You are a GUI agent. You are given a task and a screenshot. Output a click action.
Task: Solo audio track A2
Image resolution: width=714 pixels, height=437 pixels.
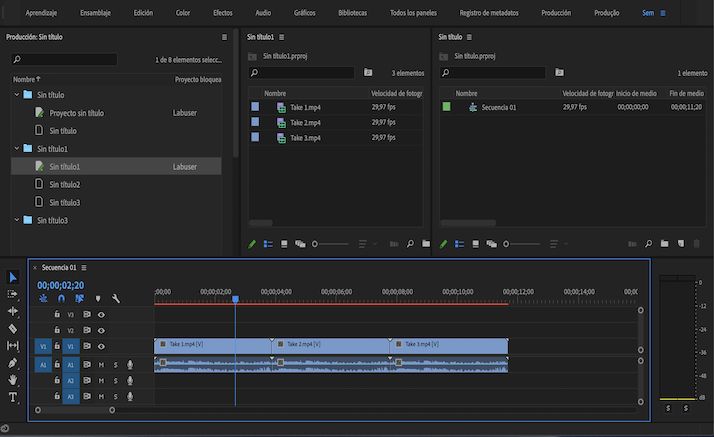(x=116, y=381)
